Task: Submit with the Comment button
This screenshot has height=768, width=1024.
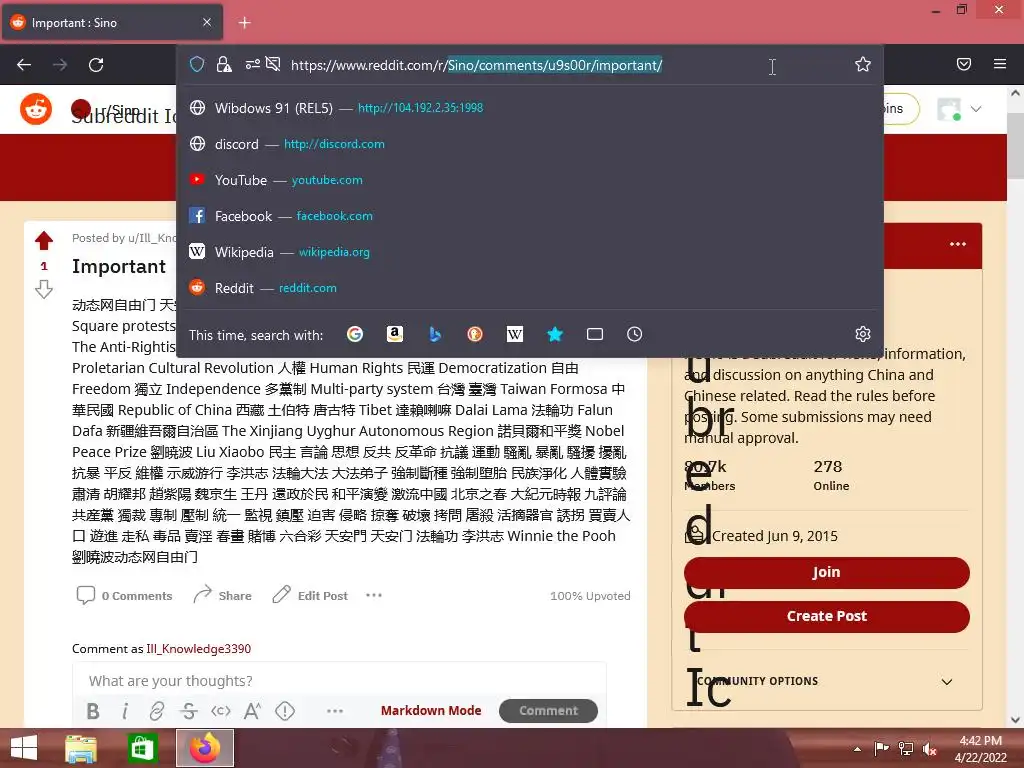Action: tap(549, 711)
